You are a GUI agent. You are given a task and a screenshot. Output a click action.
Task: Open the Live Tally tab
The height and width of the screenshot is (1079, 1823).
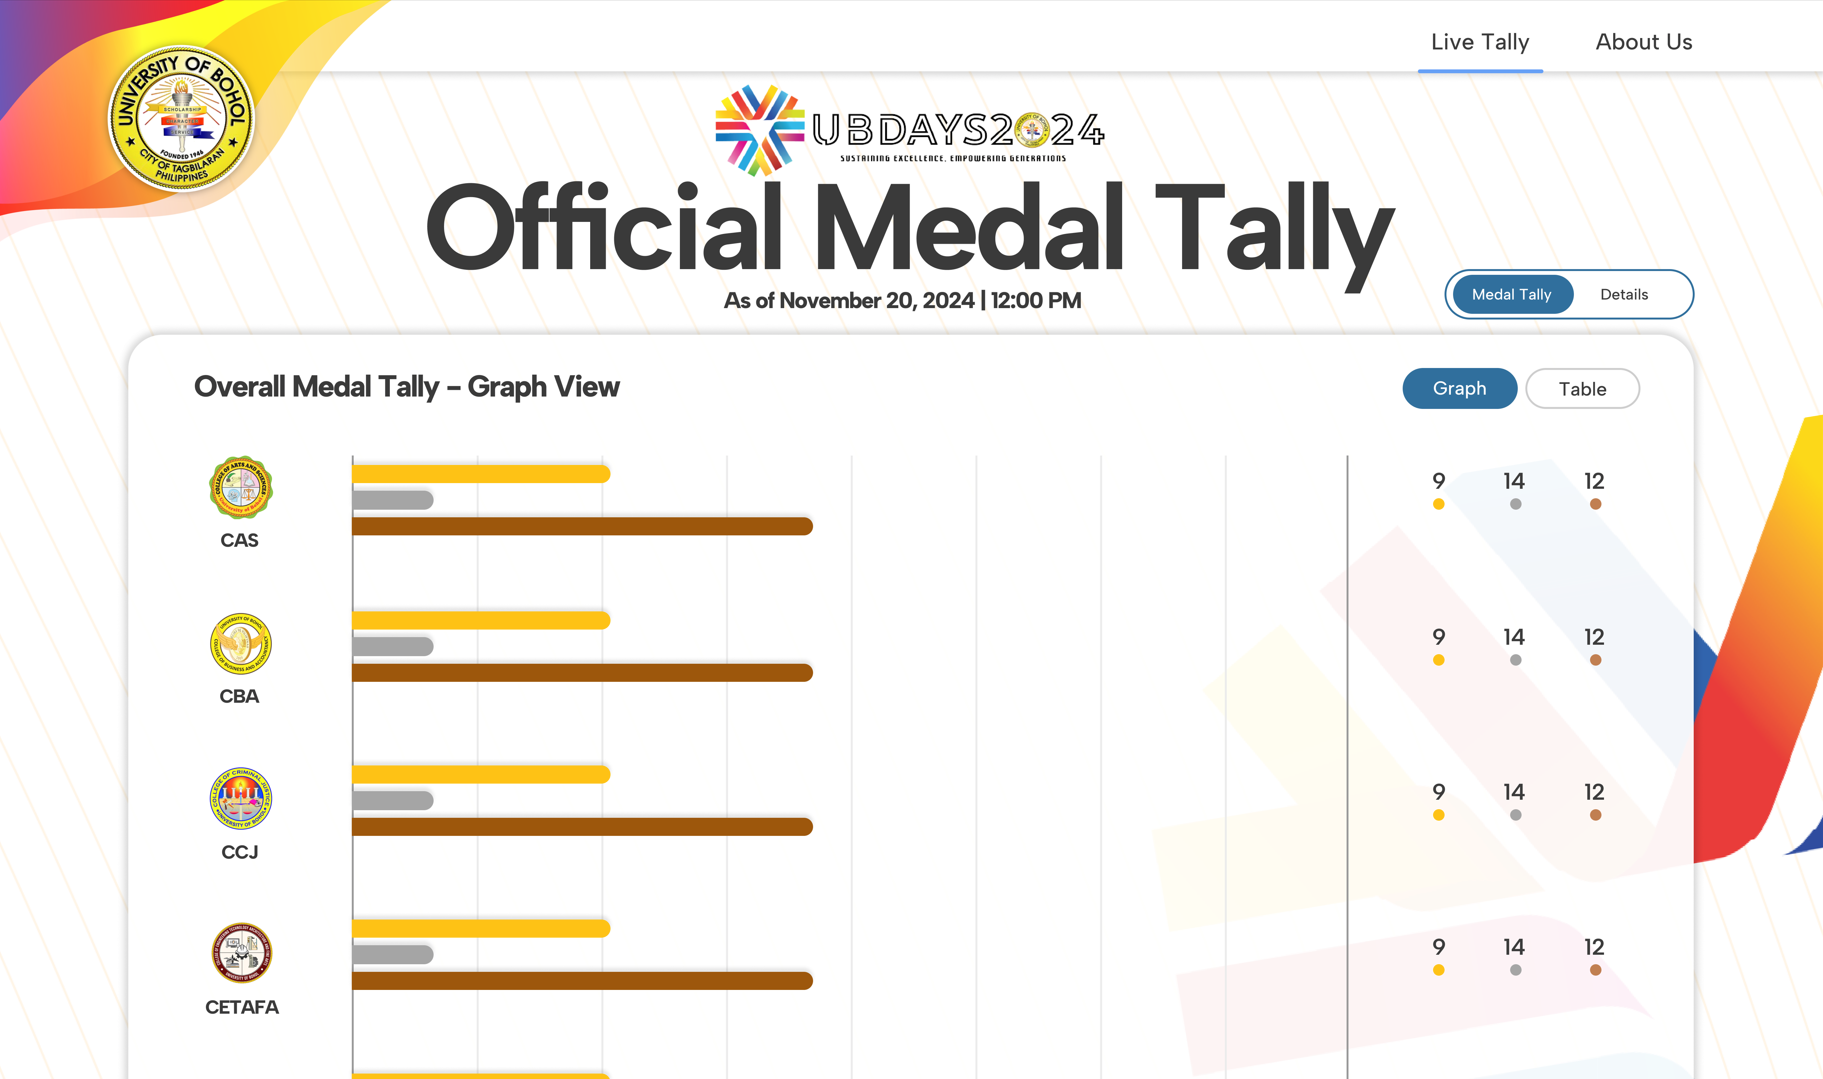(x=1480, y=42)
